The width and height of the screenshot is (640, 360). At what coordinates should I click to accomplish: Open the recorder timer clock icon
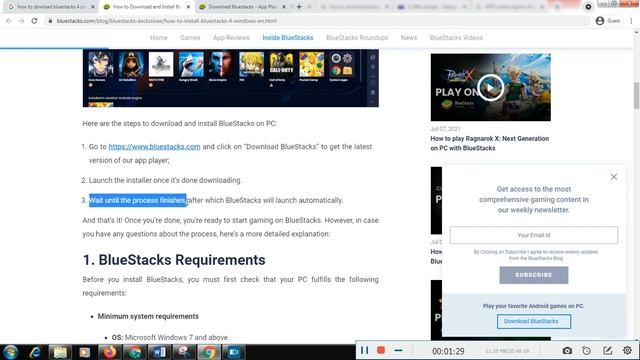[x=586, y=350]
